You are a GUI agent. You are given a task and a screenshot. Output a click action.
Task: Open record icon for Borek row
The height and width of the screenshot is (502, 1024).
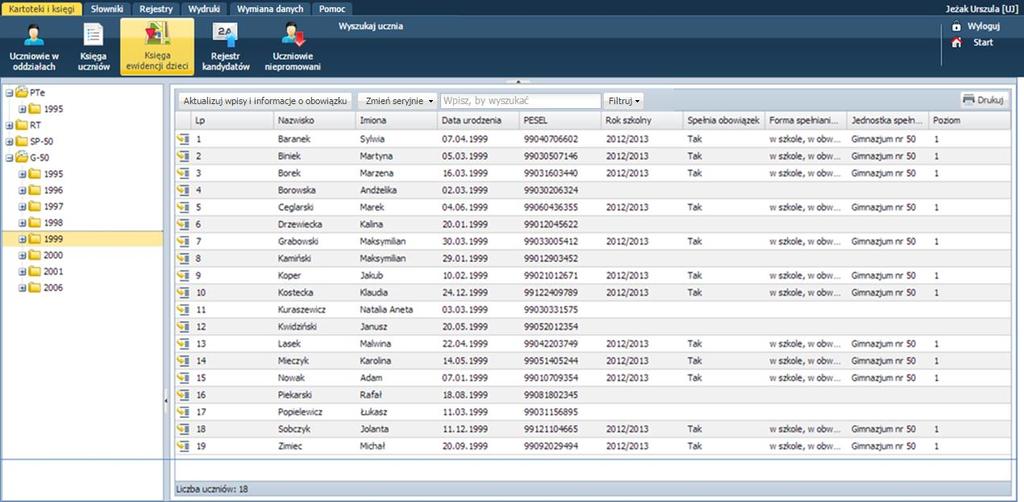click(183, 173)
